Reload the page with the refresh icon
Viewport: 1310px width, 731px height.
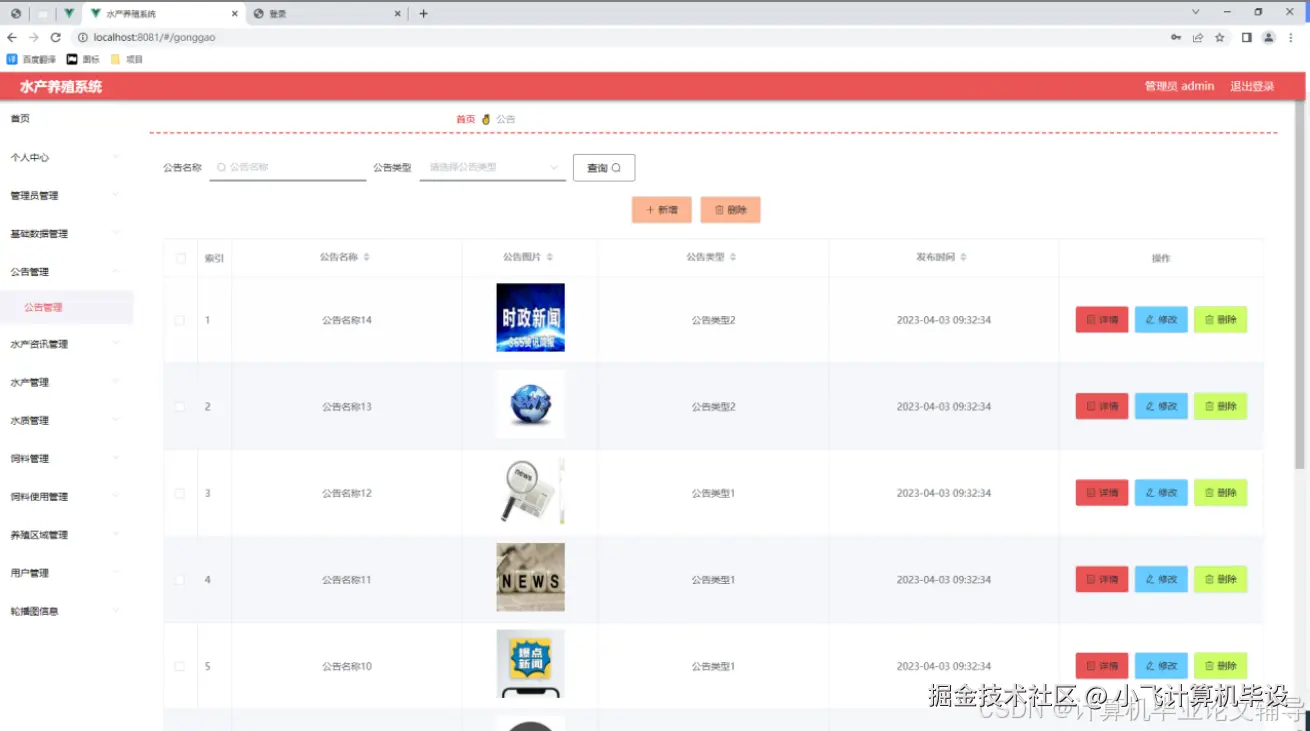pos(56,37)
